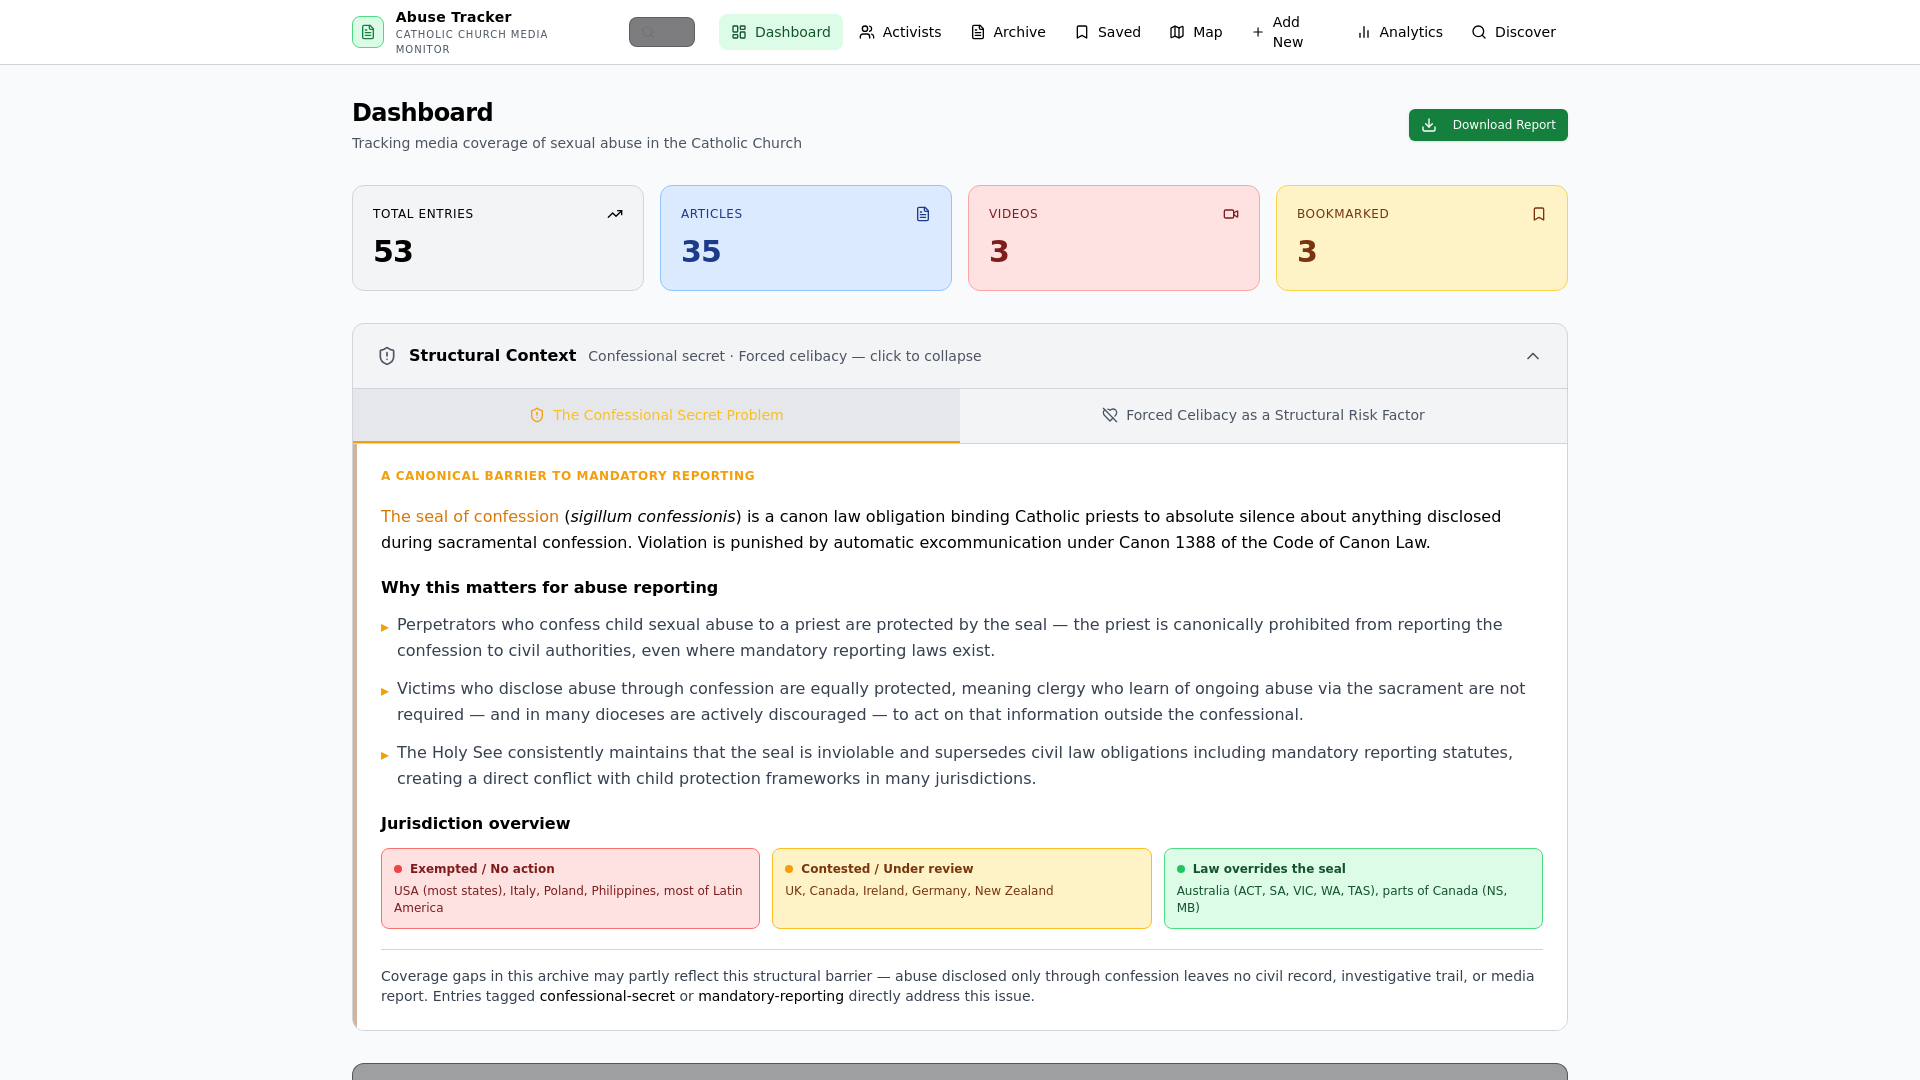The image size is (1920, 1080).
Task: Collapse the Structural Context panel chevron
Action: point(1533,356)
